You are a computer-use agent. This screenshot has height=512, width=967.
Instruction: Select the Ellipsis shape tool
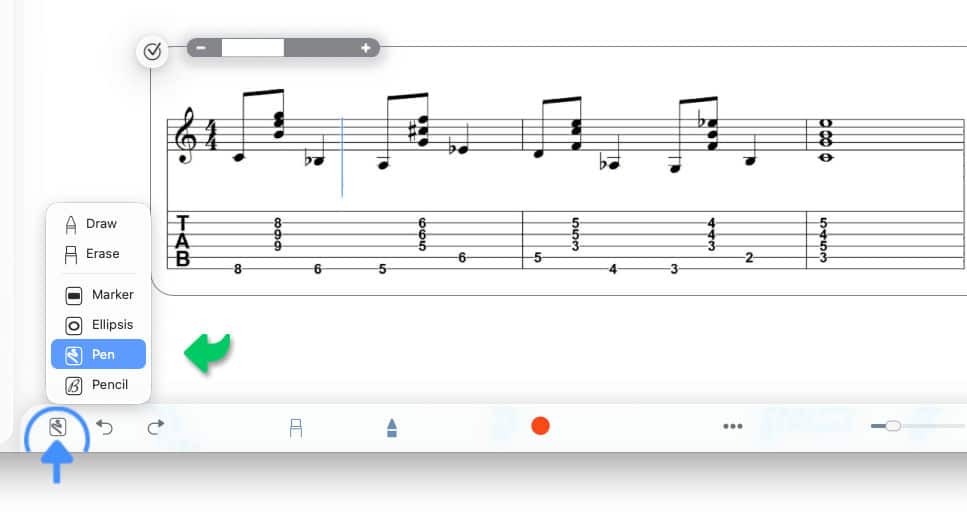click(99, 325)
